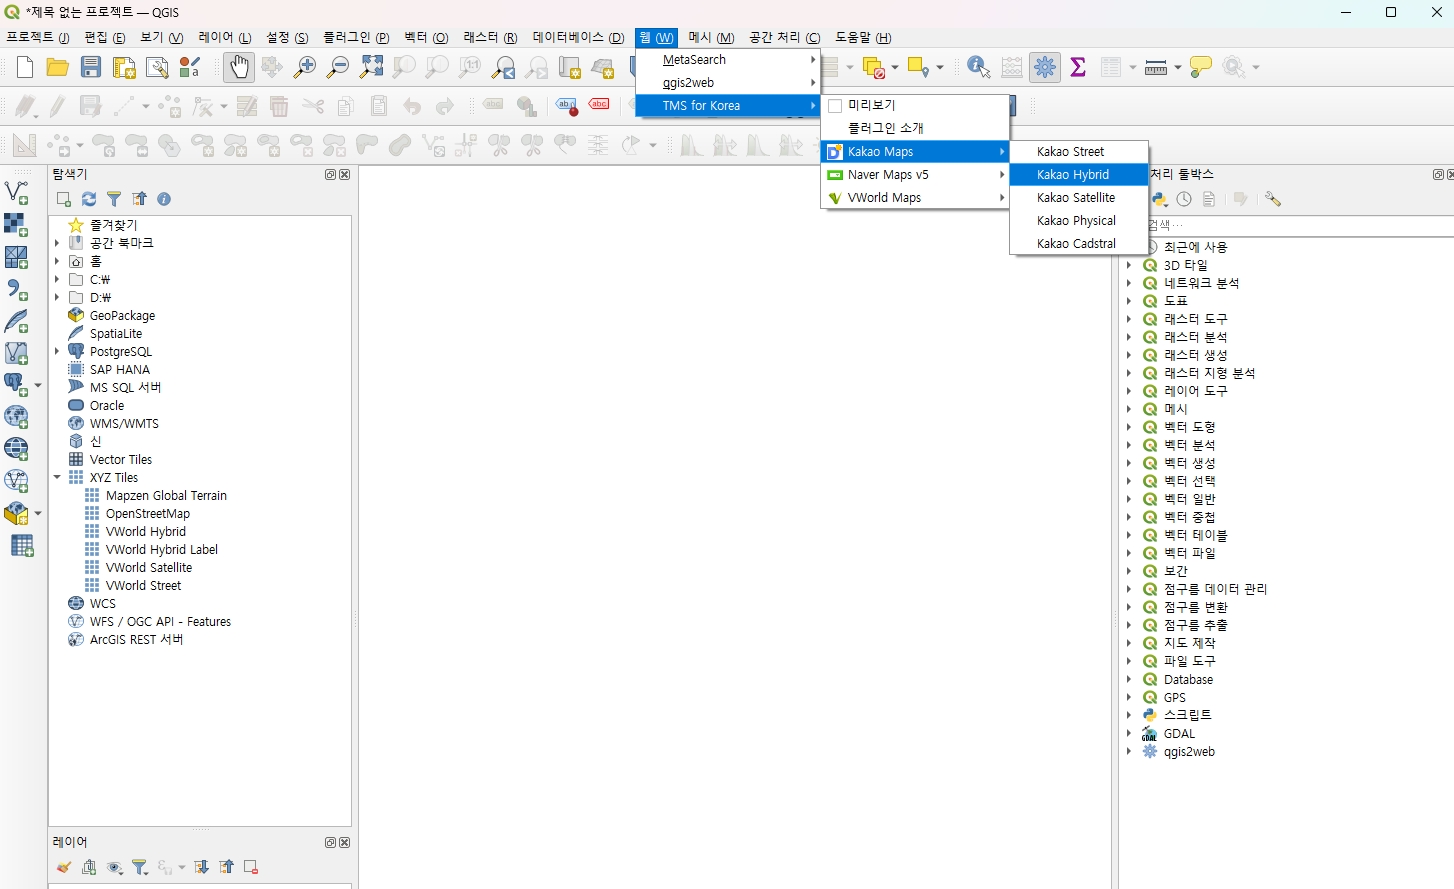Click the Open Layer Styling brush in Layers panel
The height and width of the screenshot is (889, 1454).
[x=64, y=867]
